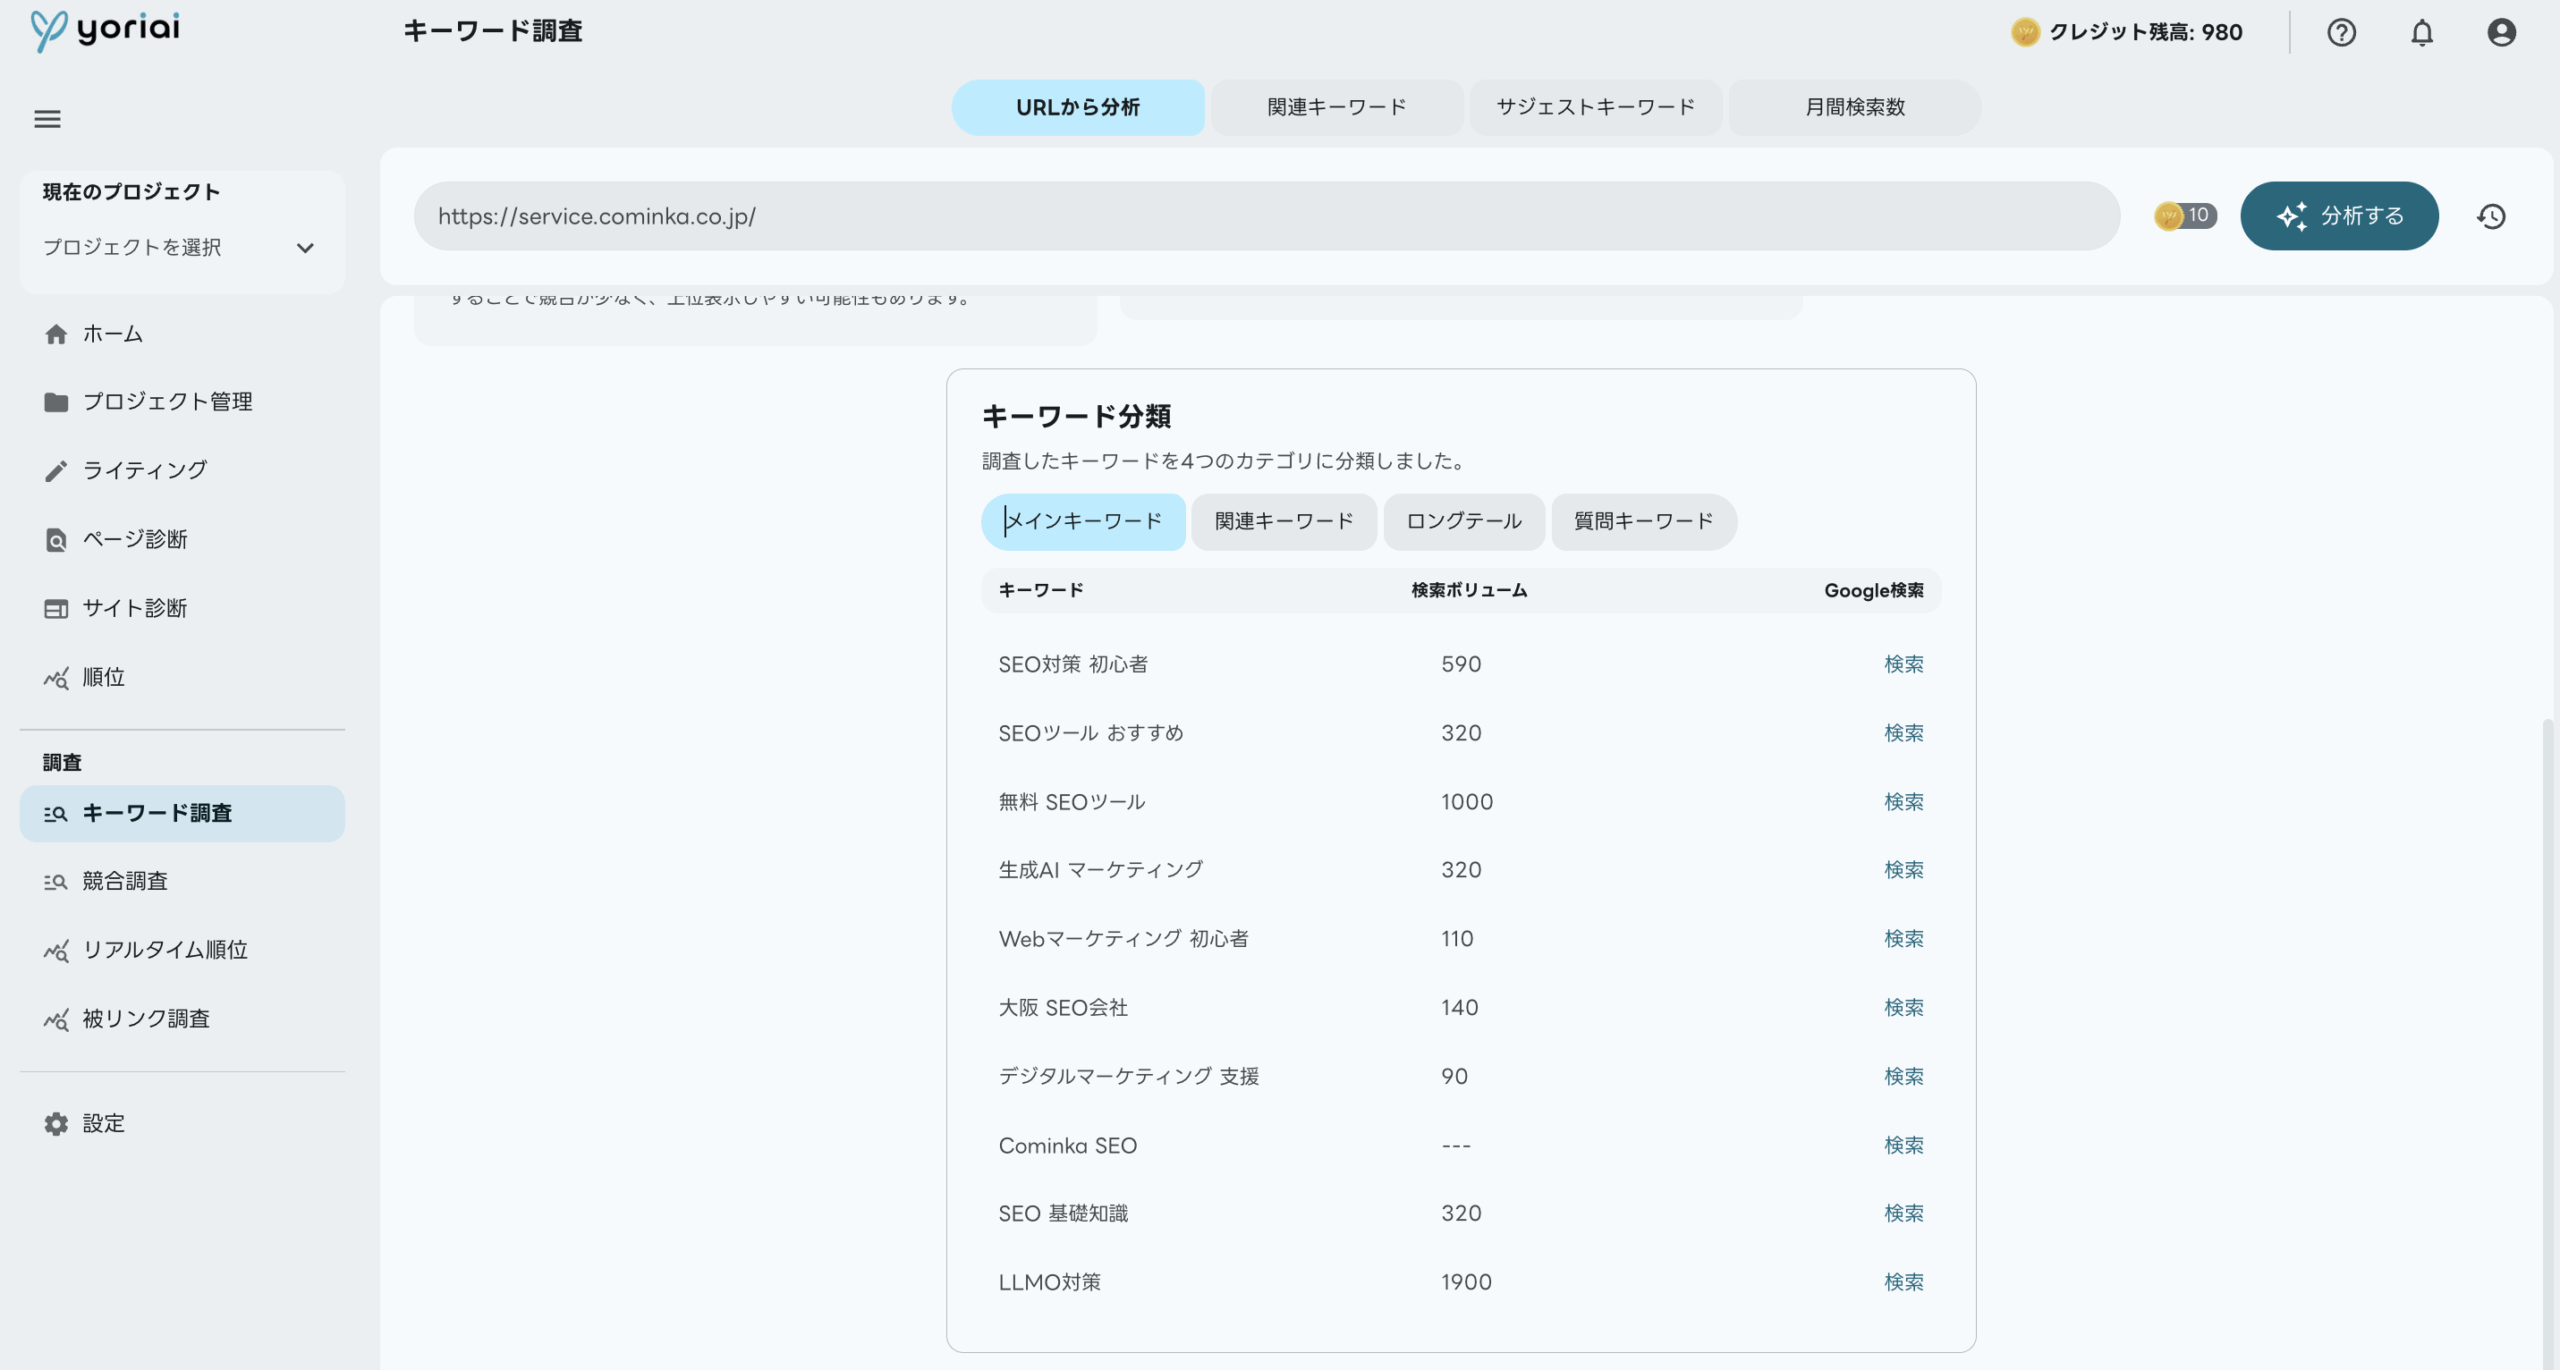This screenshot has height=1370, width=2560.
Task: Switch to サジェストキーワード tab
Action: pos(1595,107)
